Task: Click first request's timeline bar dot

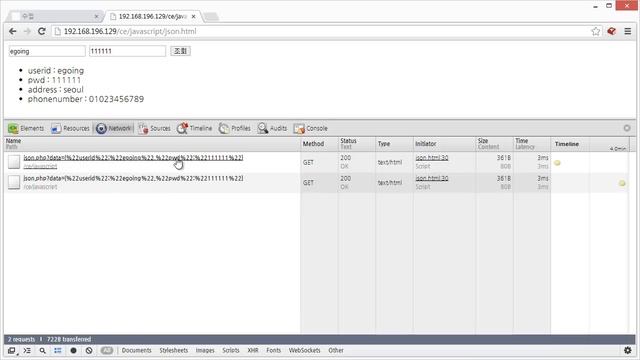Action: (557, 163)
